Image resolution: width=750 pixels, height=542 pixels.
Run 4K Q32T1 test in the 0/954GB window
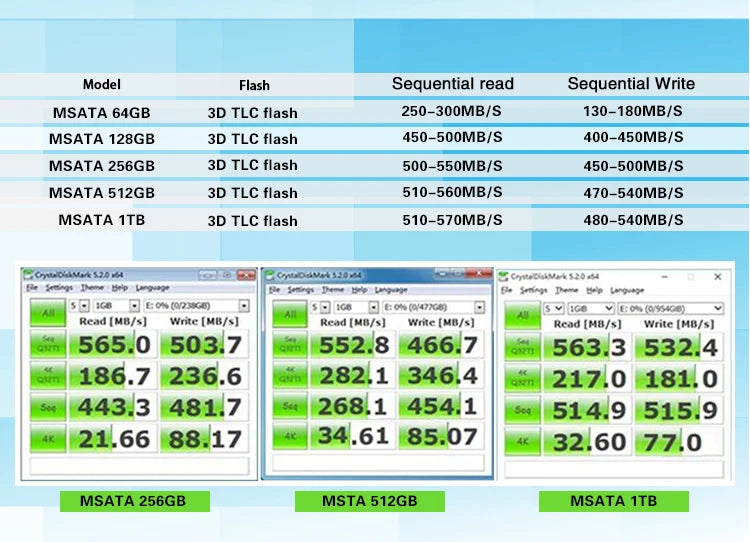[x=522, y=378]
